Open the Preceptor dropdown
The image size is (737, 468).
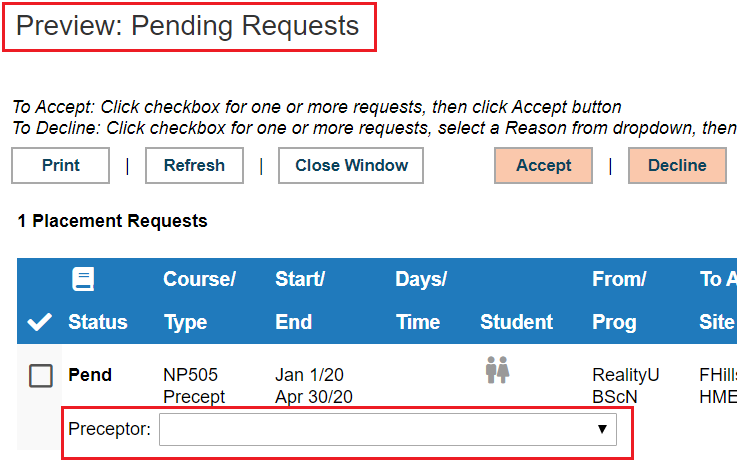[x=388, y=429]
